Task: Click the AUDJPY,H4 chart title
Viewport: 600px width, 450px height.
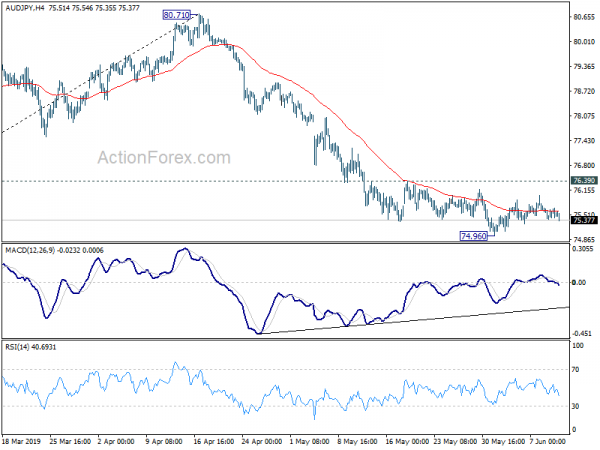Action: pos(24,7)
